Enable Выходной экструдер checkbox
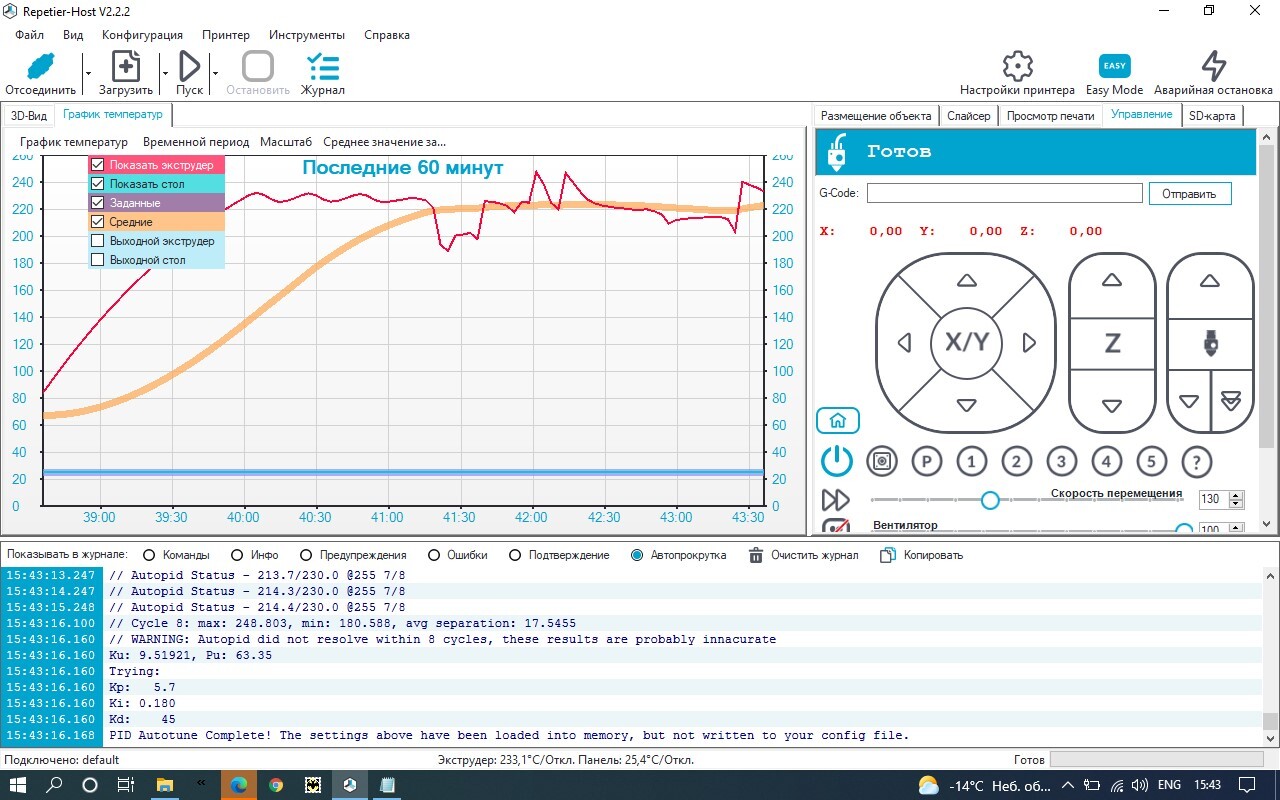Image resolution: width=1280 pixels, height=800 pixels. point(97,241)
